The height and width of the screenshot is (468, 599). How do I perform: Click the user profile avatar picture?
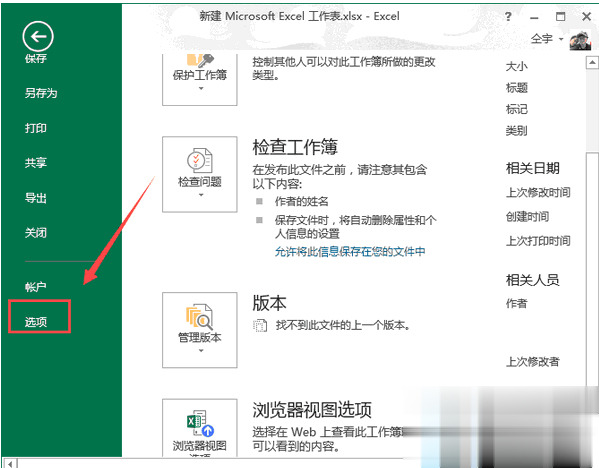point(580,40)
